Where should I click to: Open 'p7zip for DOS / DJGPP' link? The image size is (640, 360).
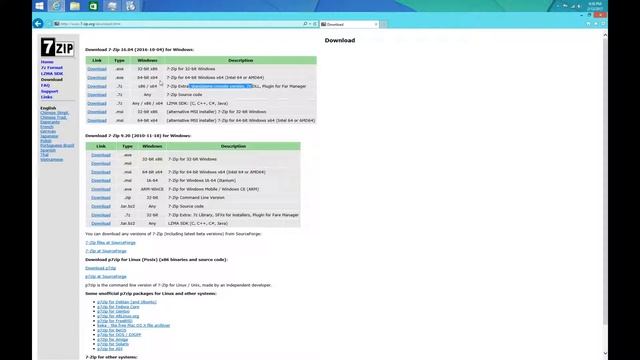(119, 335)
